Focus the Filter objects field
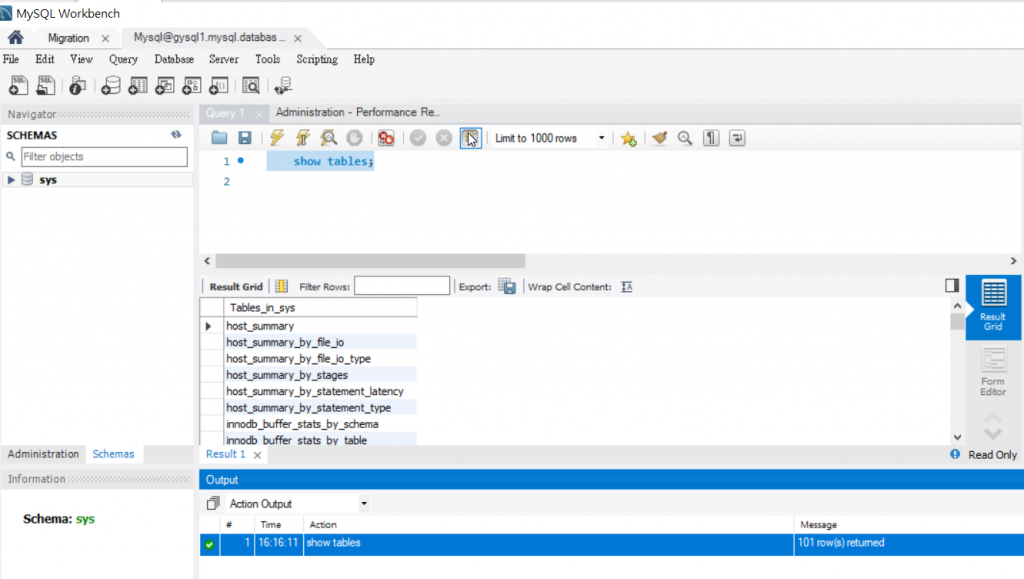Screen dimensions: 1024x579 [x=104, y=157]
